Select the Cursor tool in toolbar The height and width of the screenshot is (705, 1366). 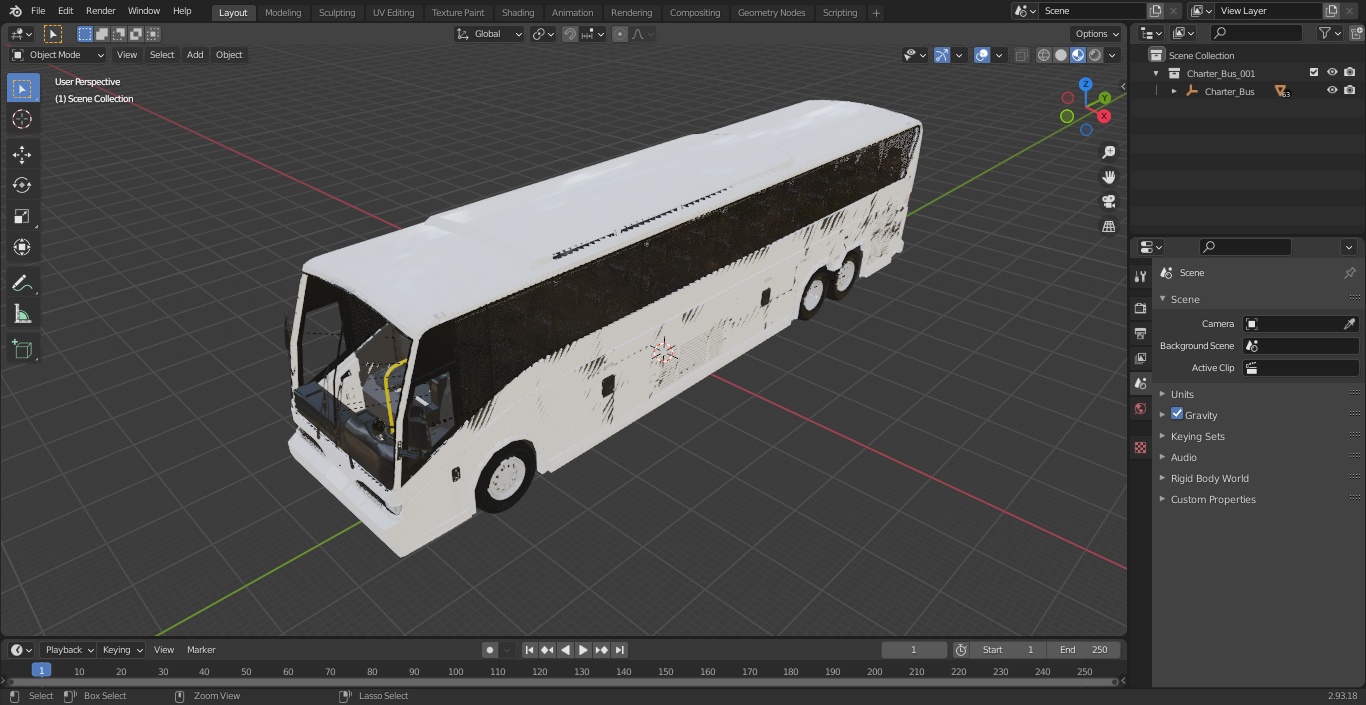pyautogui.click(x=22, y=120)
